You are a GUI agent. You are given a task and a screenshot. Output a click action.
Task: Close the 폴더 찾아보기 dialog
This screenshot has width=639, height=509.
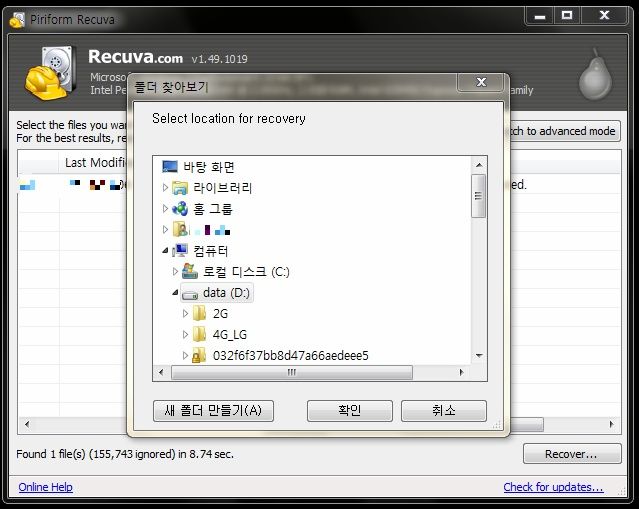481,82
